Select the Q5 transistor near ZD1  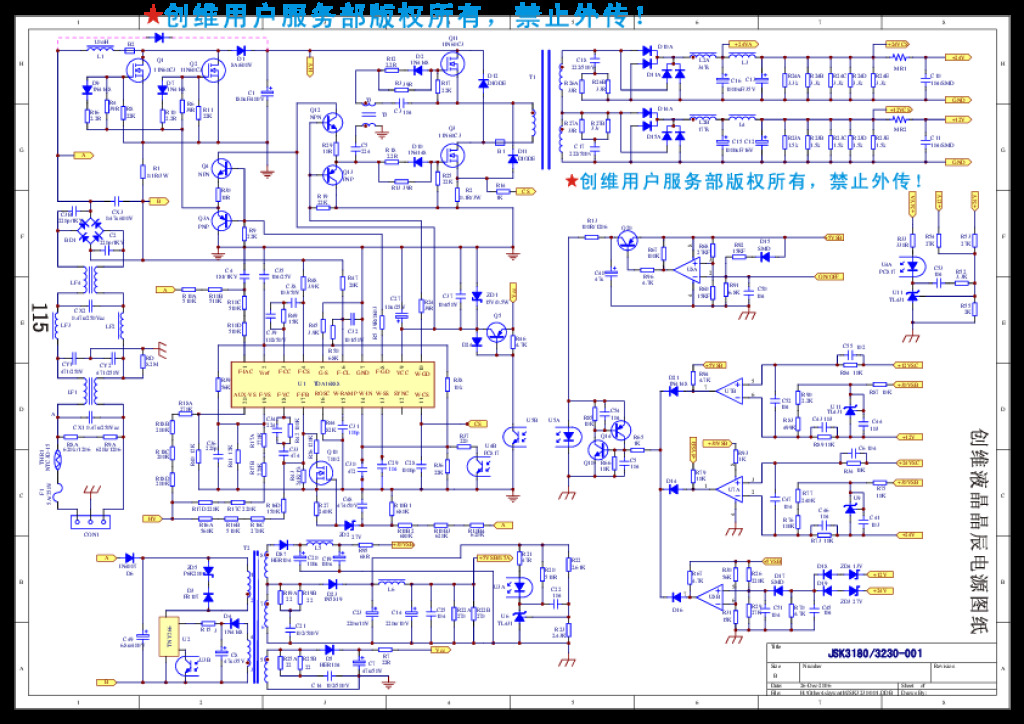click(x=498, y=332)
